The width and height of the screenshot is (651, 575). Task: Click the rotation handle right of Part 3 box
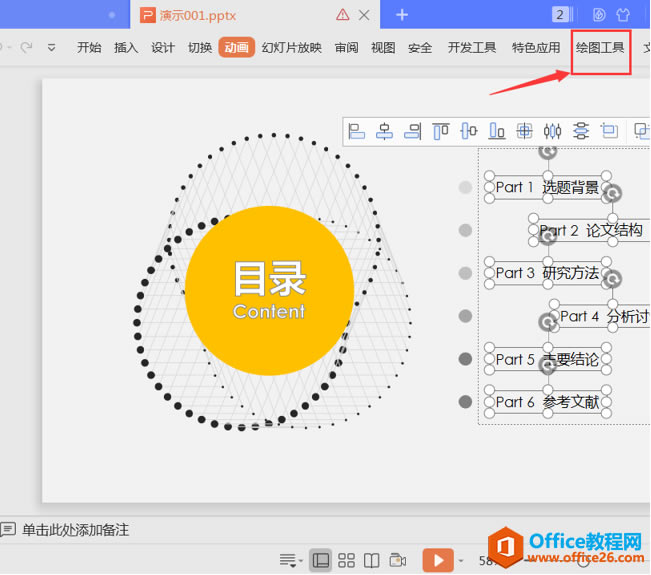[612, 279]
